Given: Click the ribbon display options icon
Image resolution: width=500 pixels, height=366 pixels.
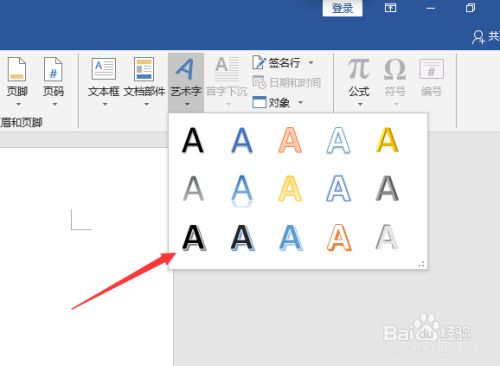Looking at the screenshot, I should pos(390,8).
